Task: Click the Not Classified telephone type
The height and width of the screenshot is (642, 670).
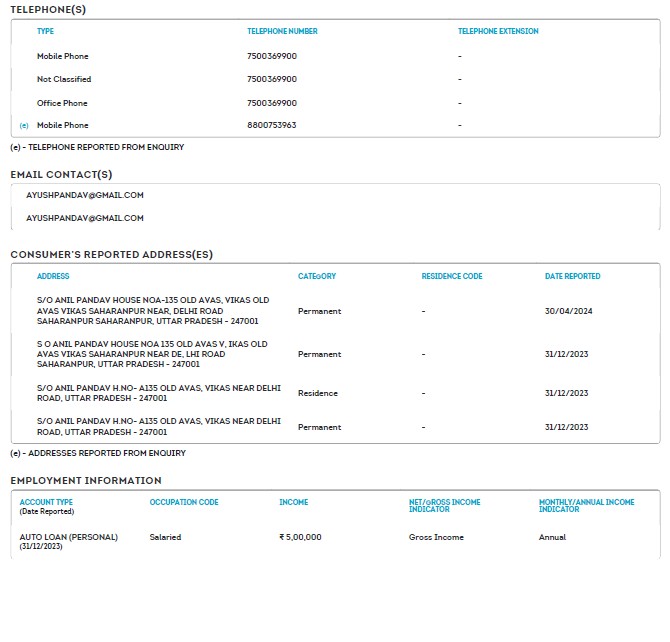Action: pos(64,79)
